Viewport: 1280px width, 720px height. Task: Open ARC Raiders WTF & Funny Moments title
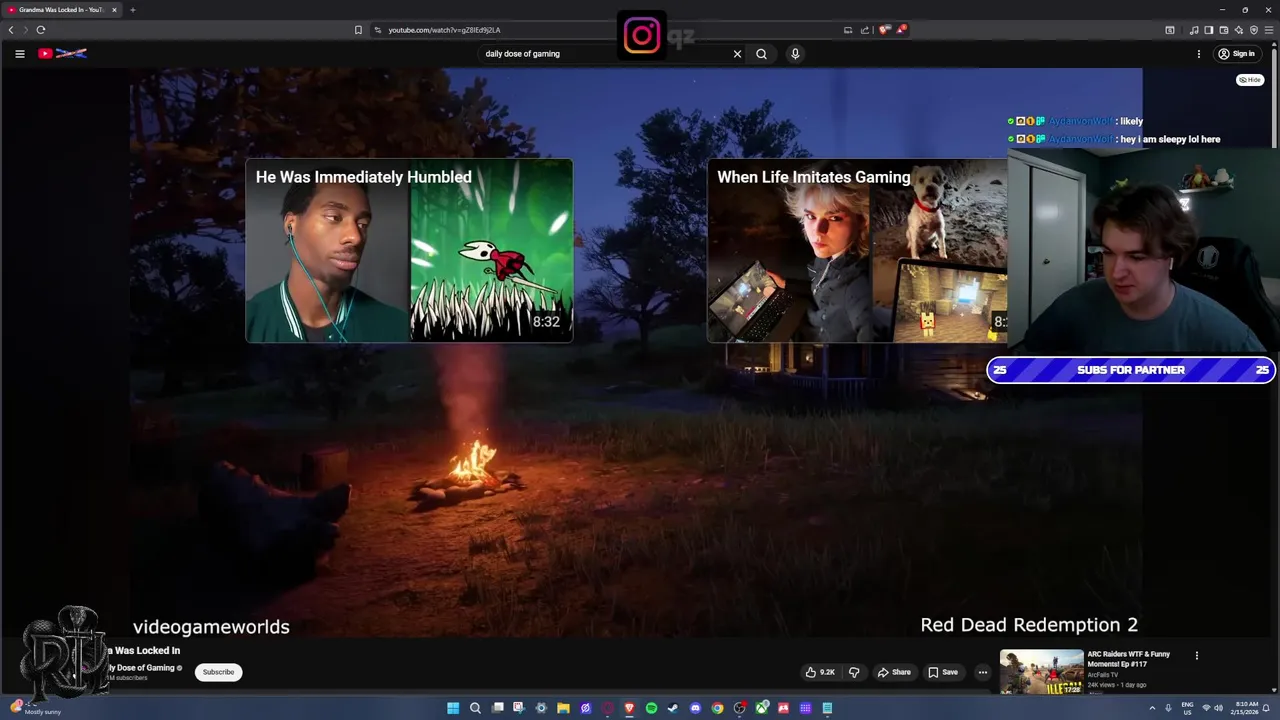[1129, 659]
